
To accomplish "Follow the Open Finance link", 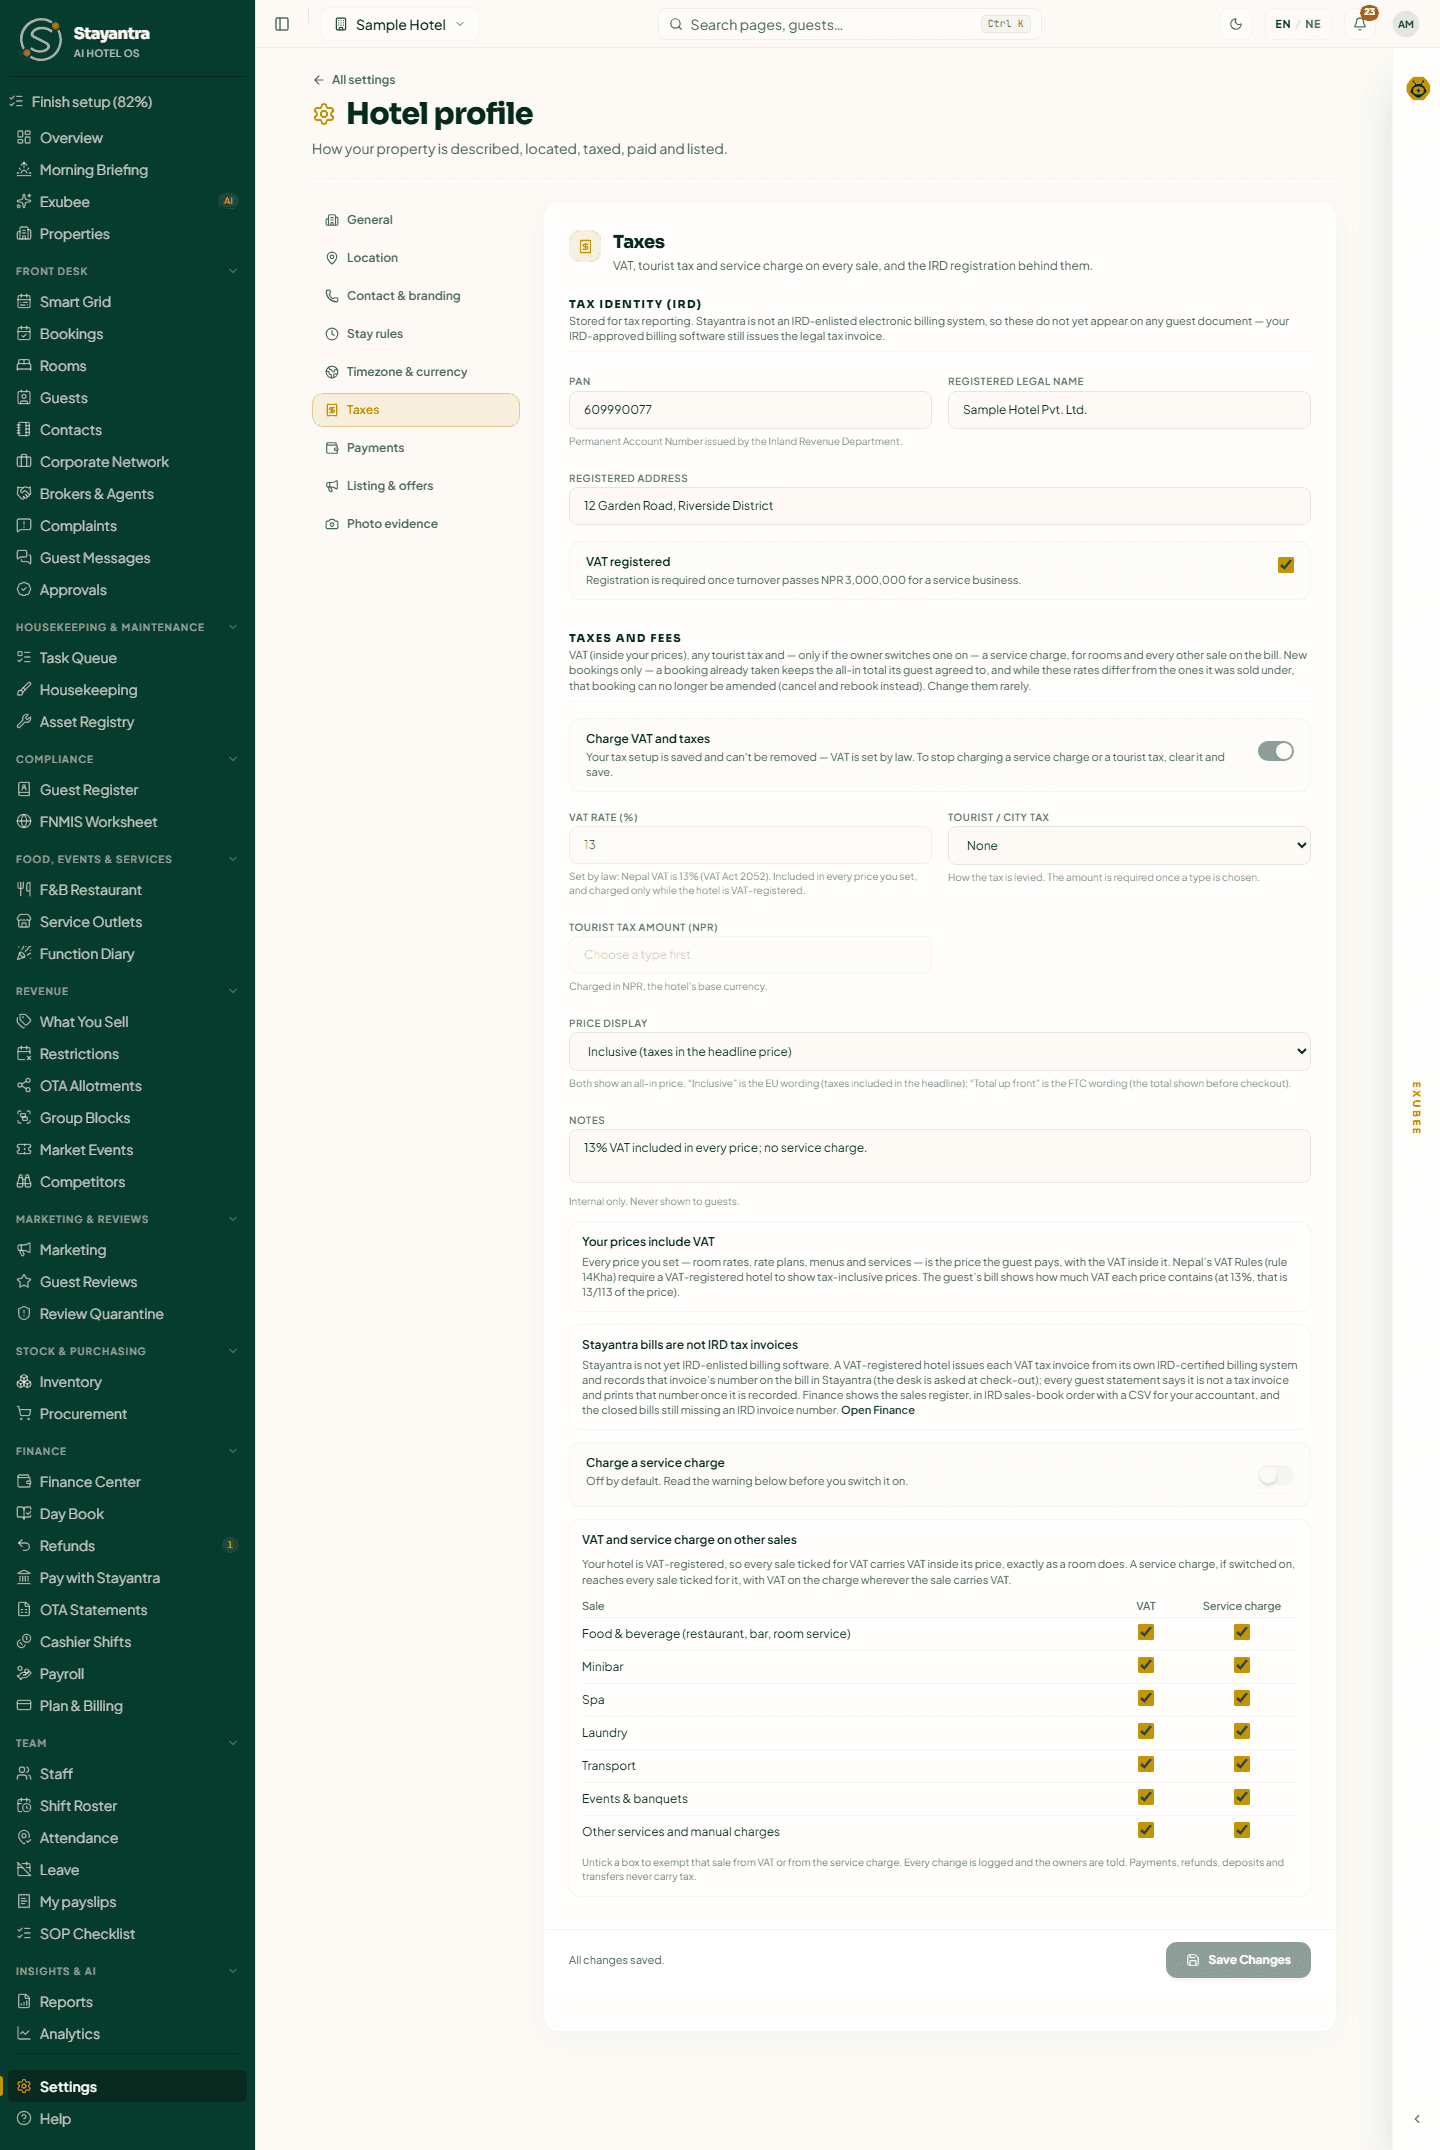I will [x=878, y=1411].
